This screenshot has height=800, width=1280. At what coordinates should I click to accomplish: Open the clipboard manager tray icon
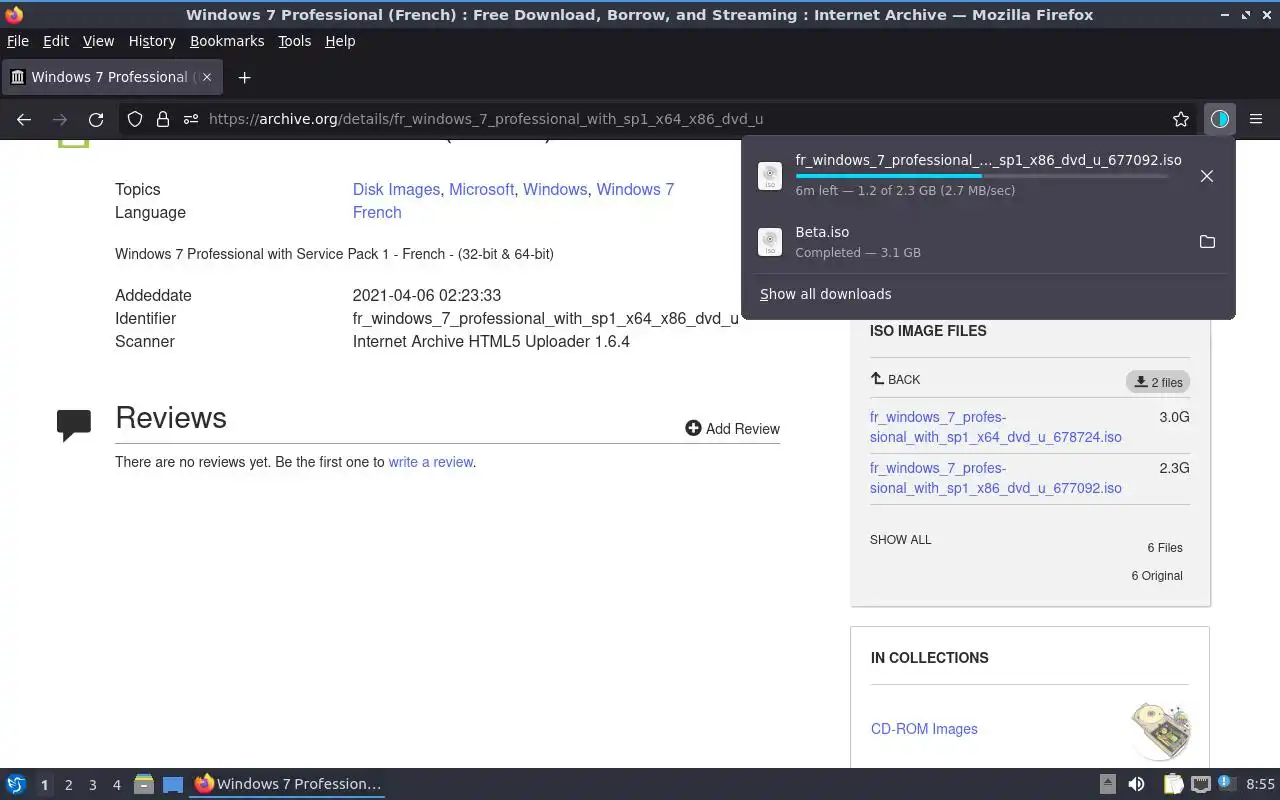pyautogui.click(x=1173, y=784)
